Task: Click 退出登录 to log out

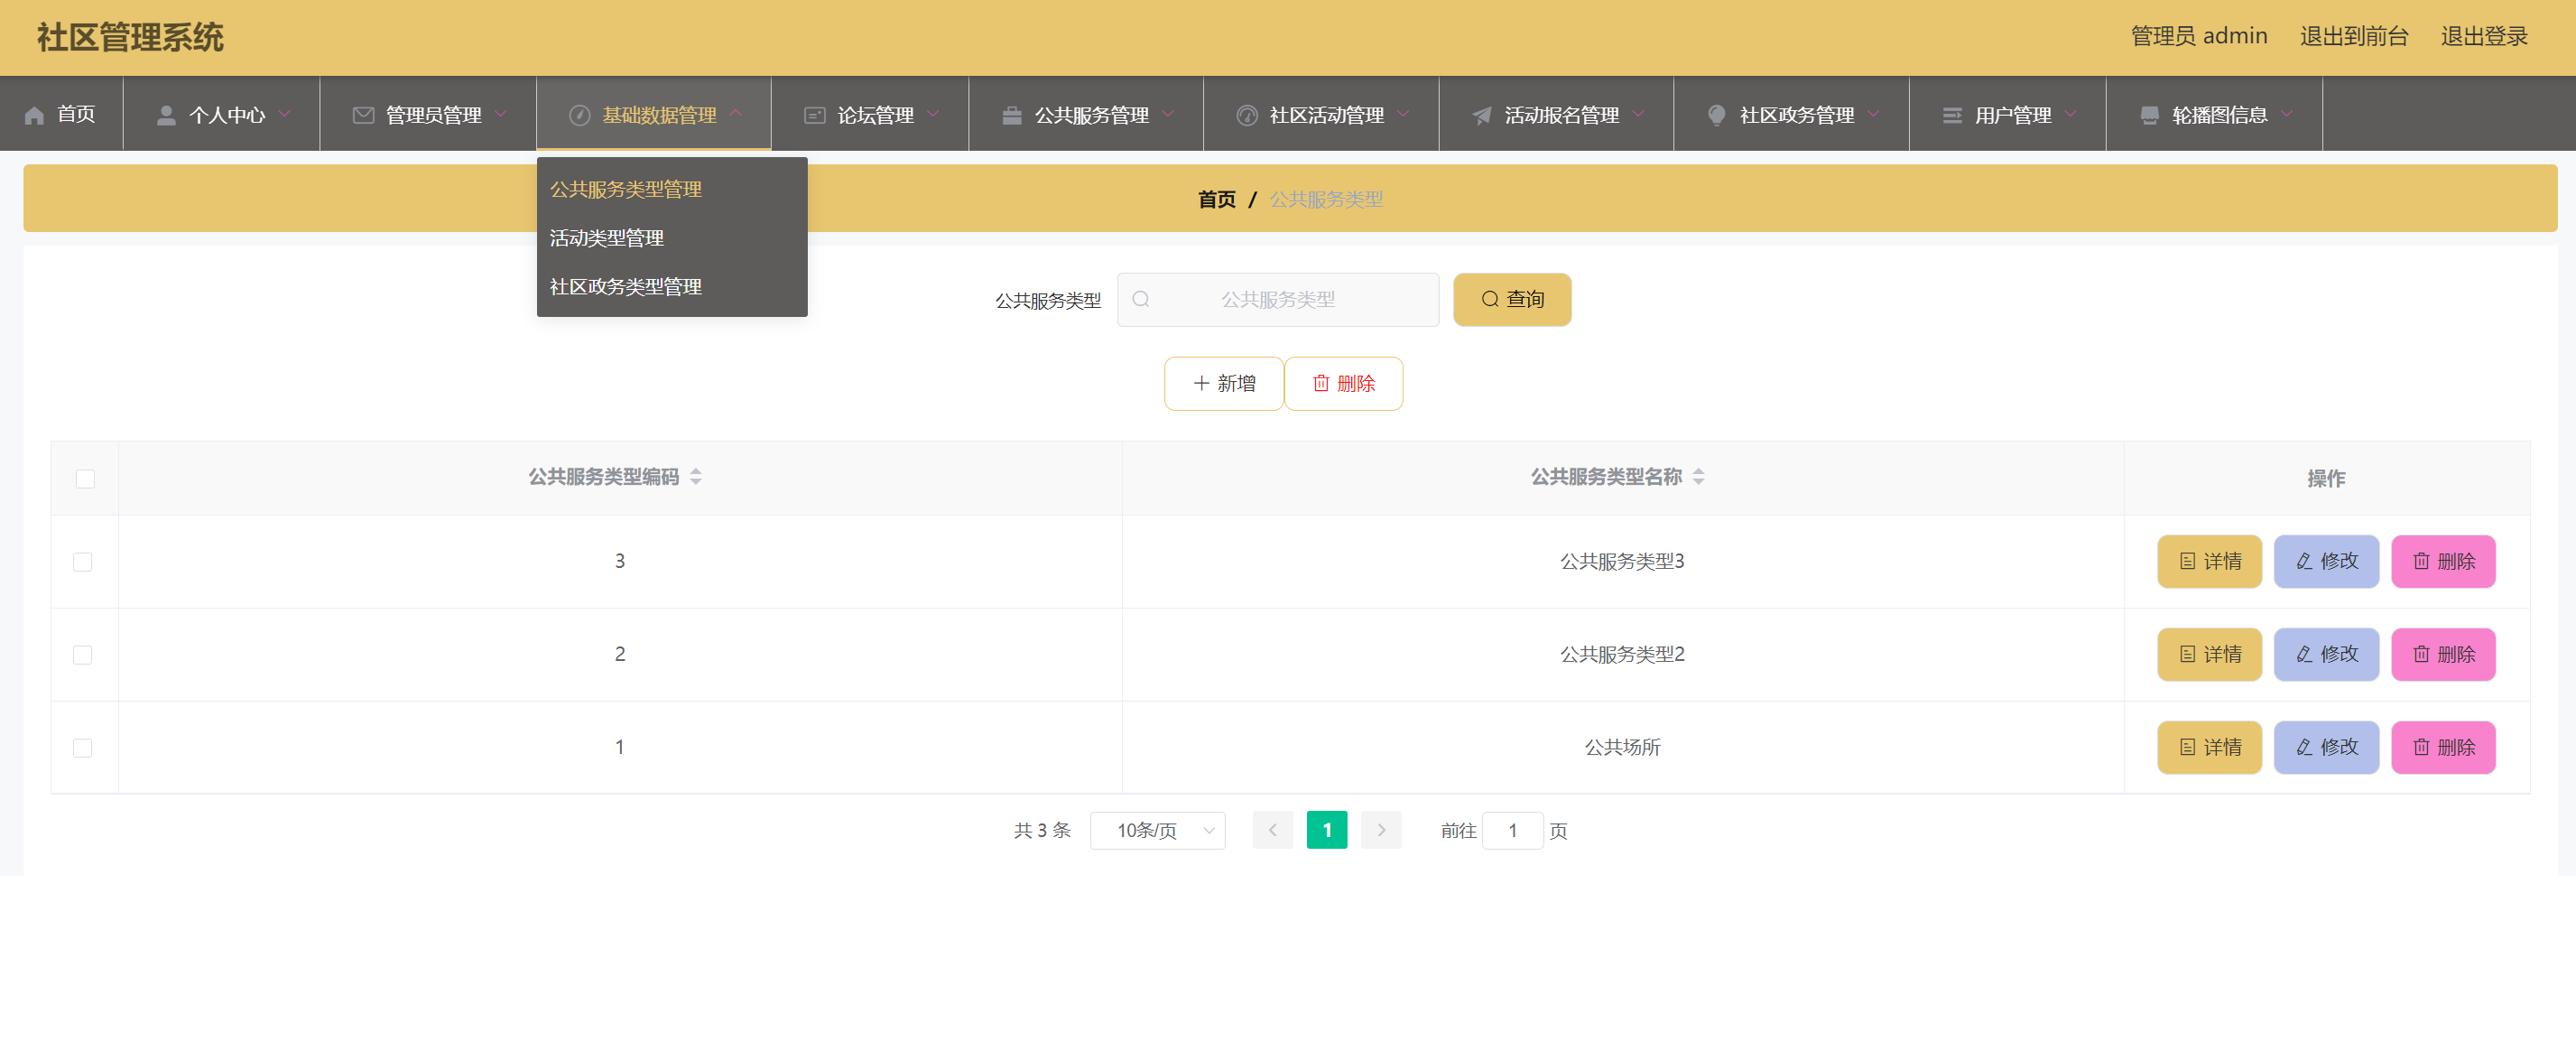Action: click(x=2484, y=36)
